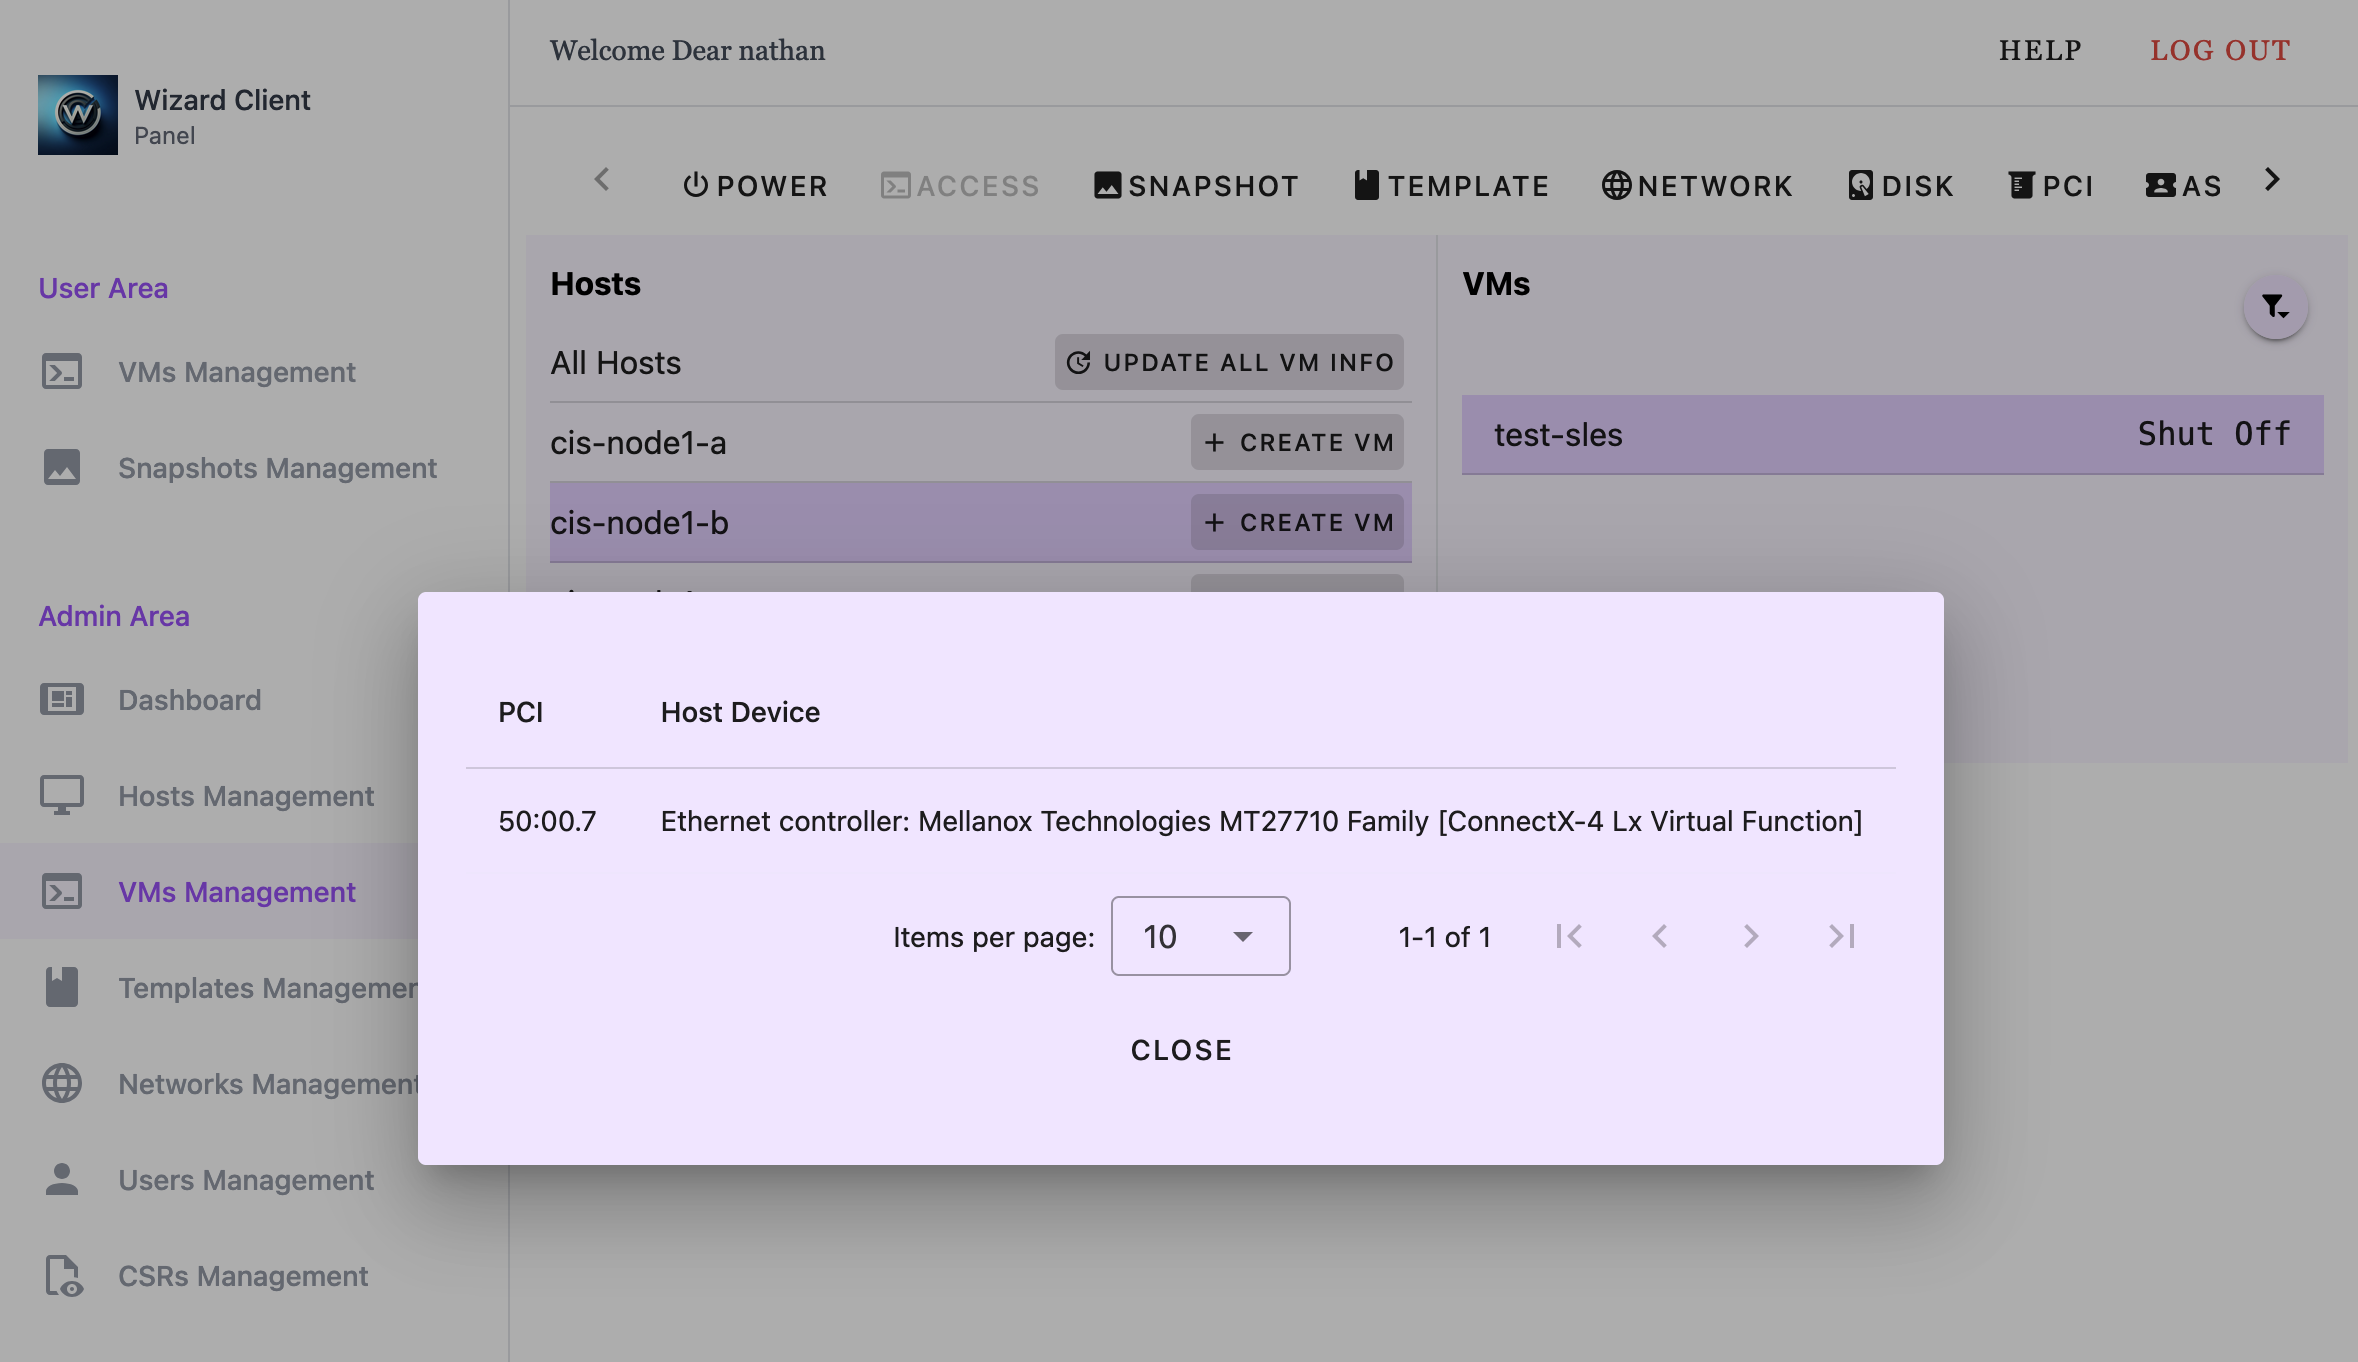Click the Wizard Client logo icon
Screen dimensions: 2358x1362
78,115
